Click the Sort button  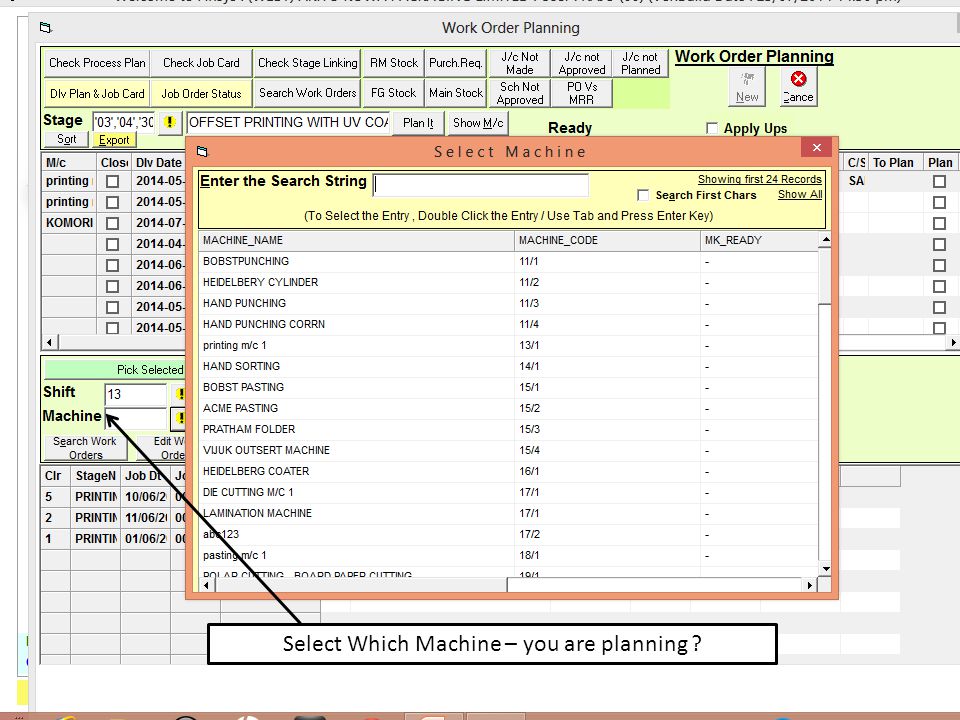tap(67, 140)
